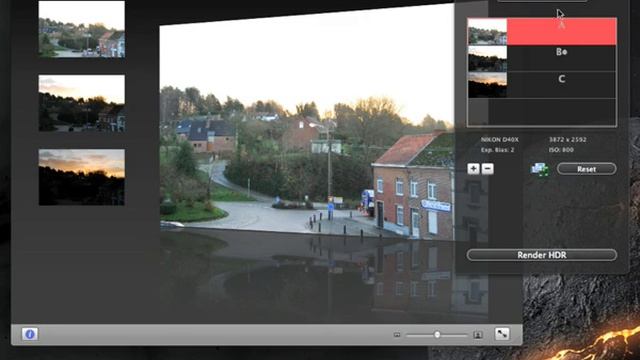Select highlighted red row A in image list
Viewport: 640px width, 360px height.
point(542,31)
